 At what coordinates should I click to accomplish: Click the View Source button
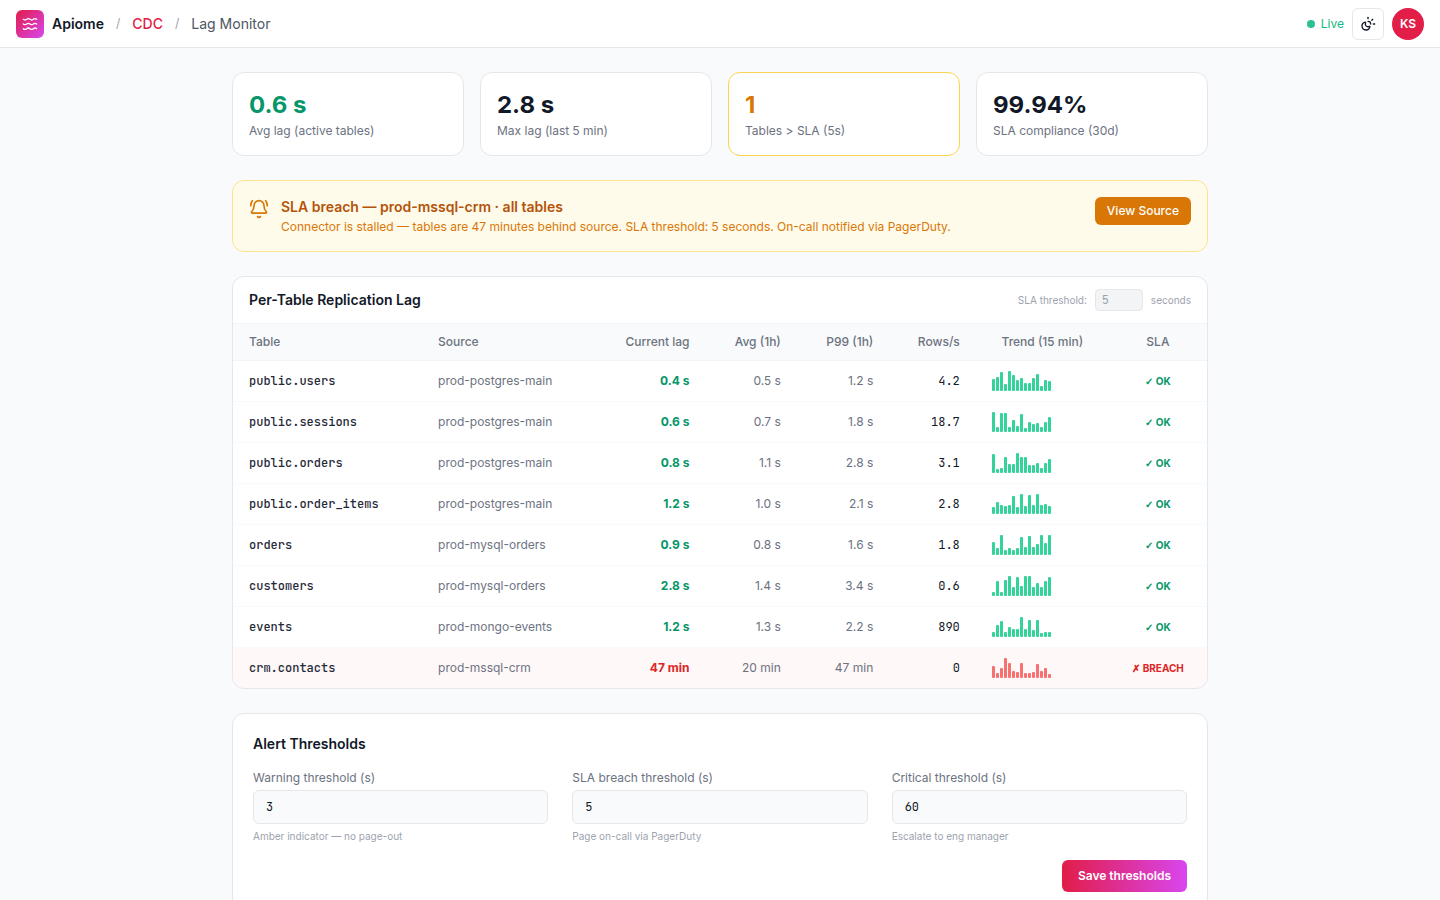(1142, 211)
